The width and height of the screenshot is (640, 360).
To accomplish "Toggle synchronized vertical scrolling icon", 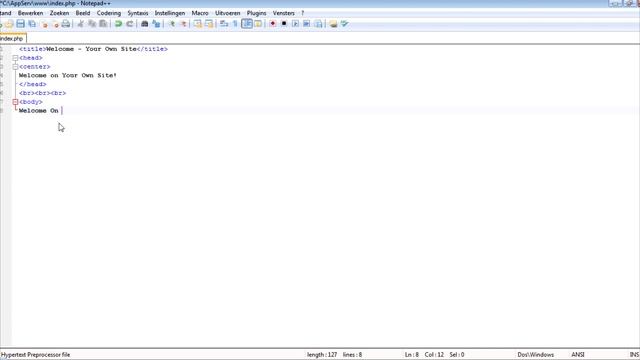I will tap(198, 24).
